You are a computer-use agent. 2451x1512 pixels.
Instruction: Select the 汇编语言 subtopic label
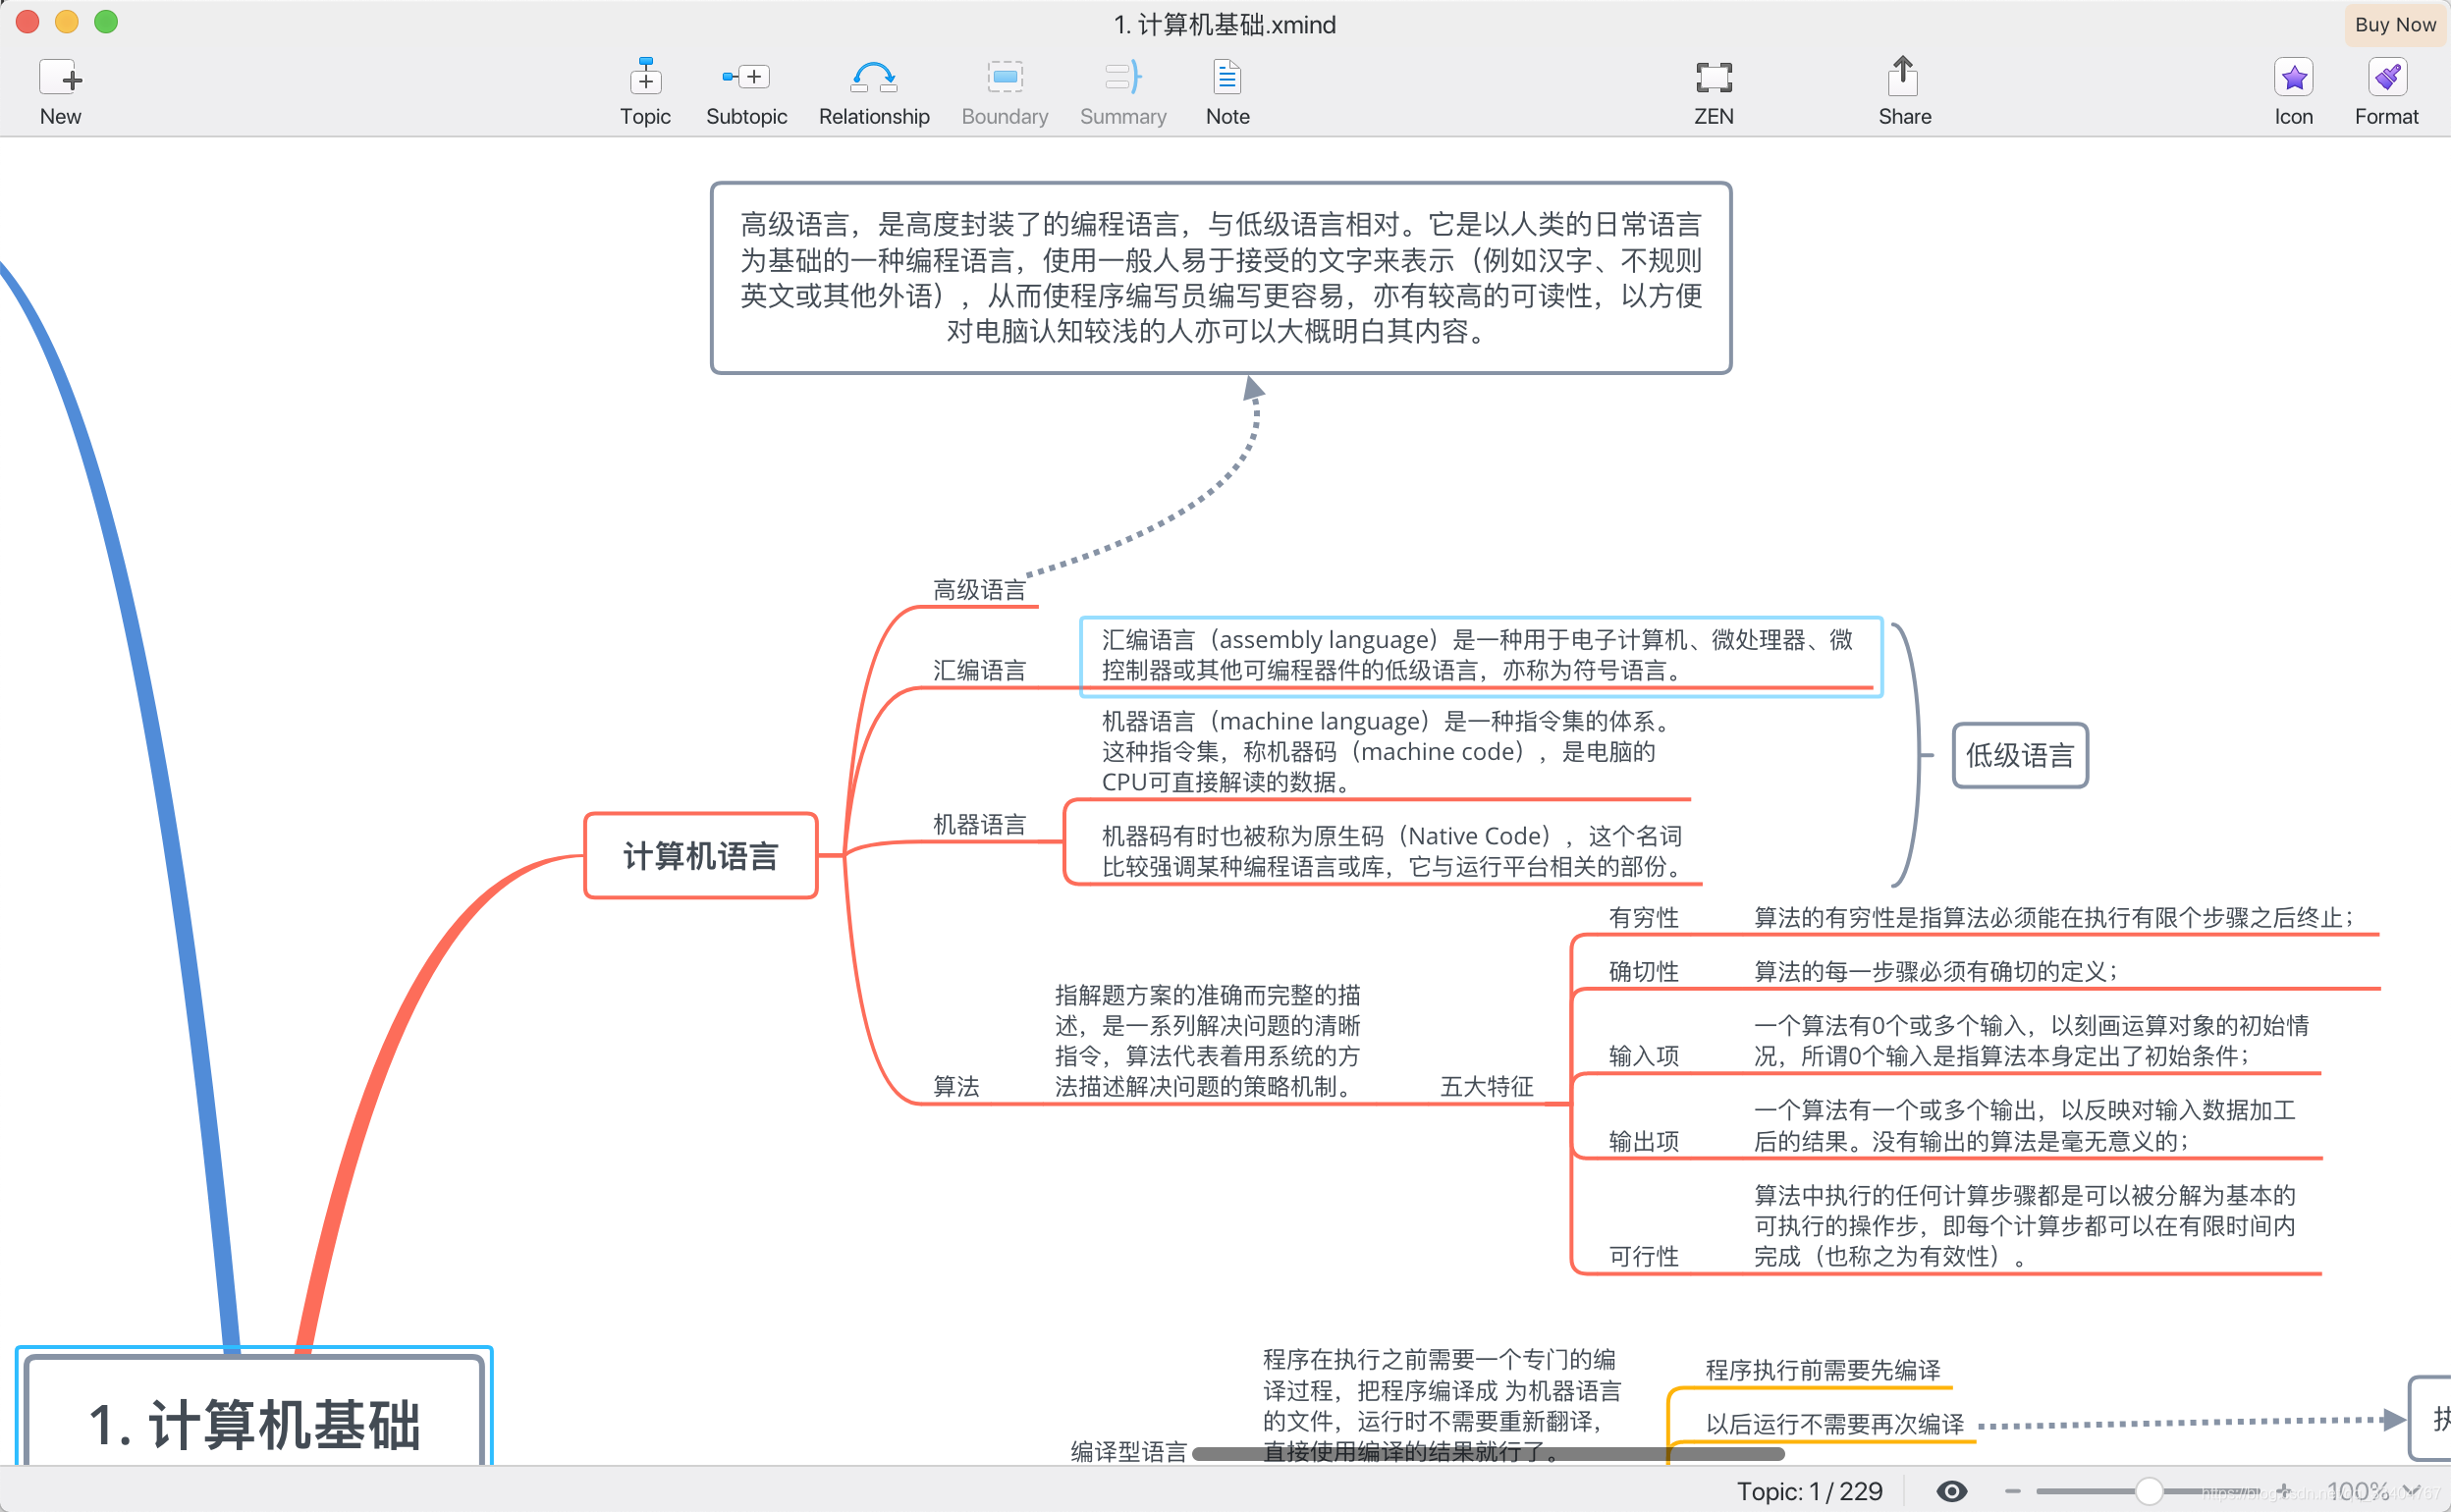pyautogui.click(x=979, y=670)
